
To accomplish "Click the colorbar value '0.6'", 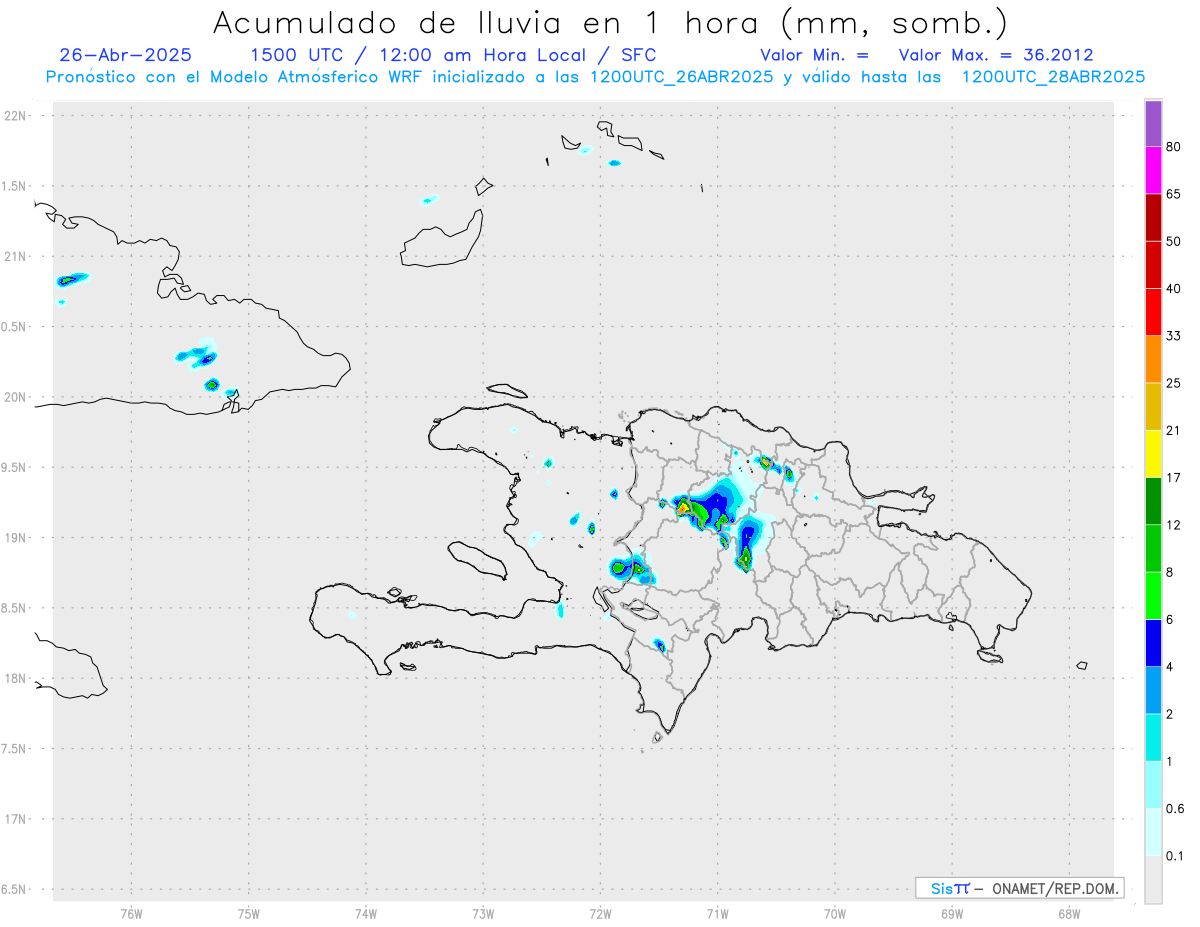I will (x=1176, y=809).
